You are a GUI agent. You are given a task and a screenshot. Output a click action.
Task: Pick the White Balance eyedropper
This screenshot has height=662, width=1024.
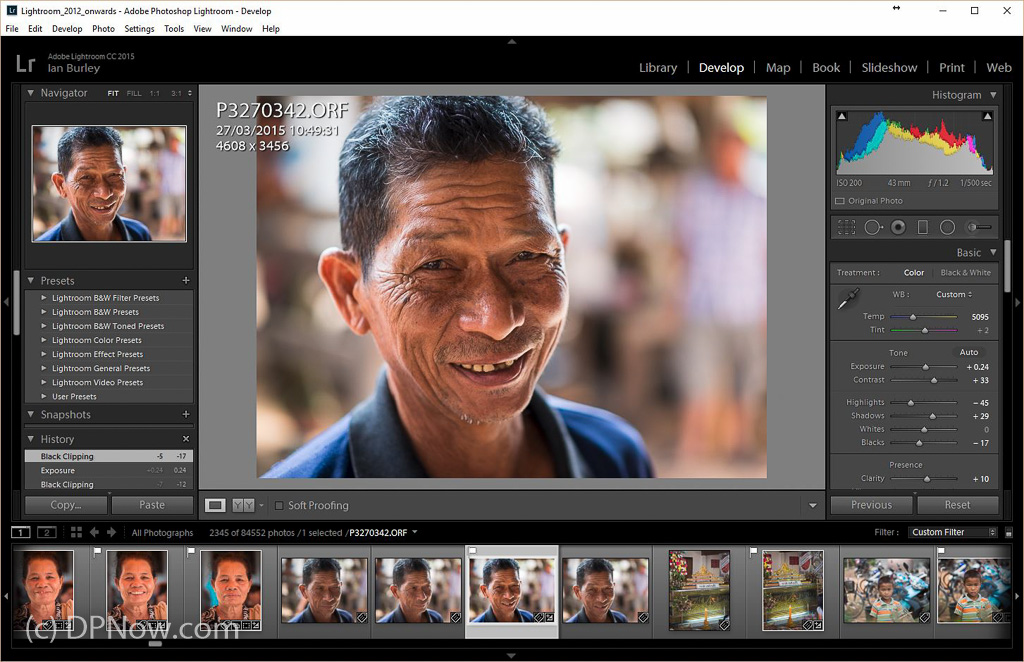[x=848, y=298]
